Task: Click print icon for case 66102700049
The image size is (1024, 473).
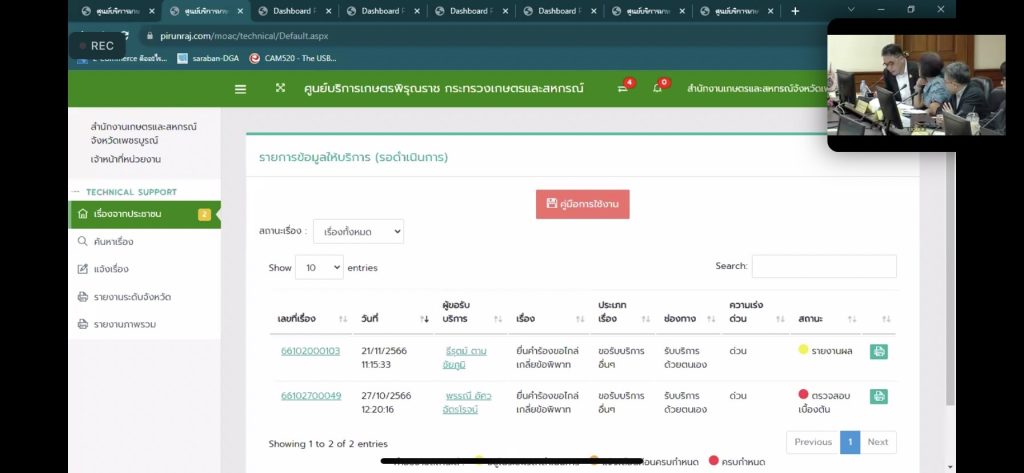Action: click(x=878, y=396)
